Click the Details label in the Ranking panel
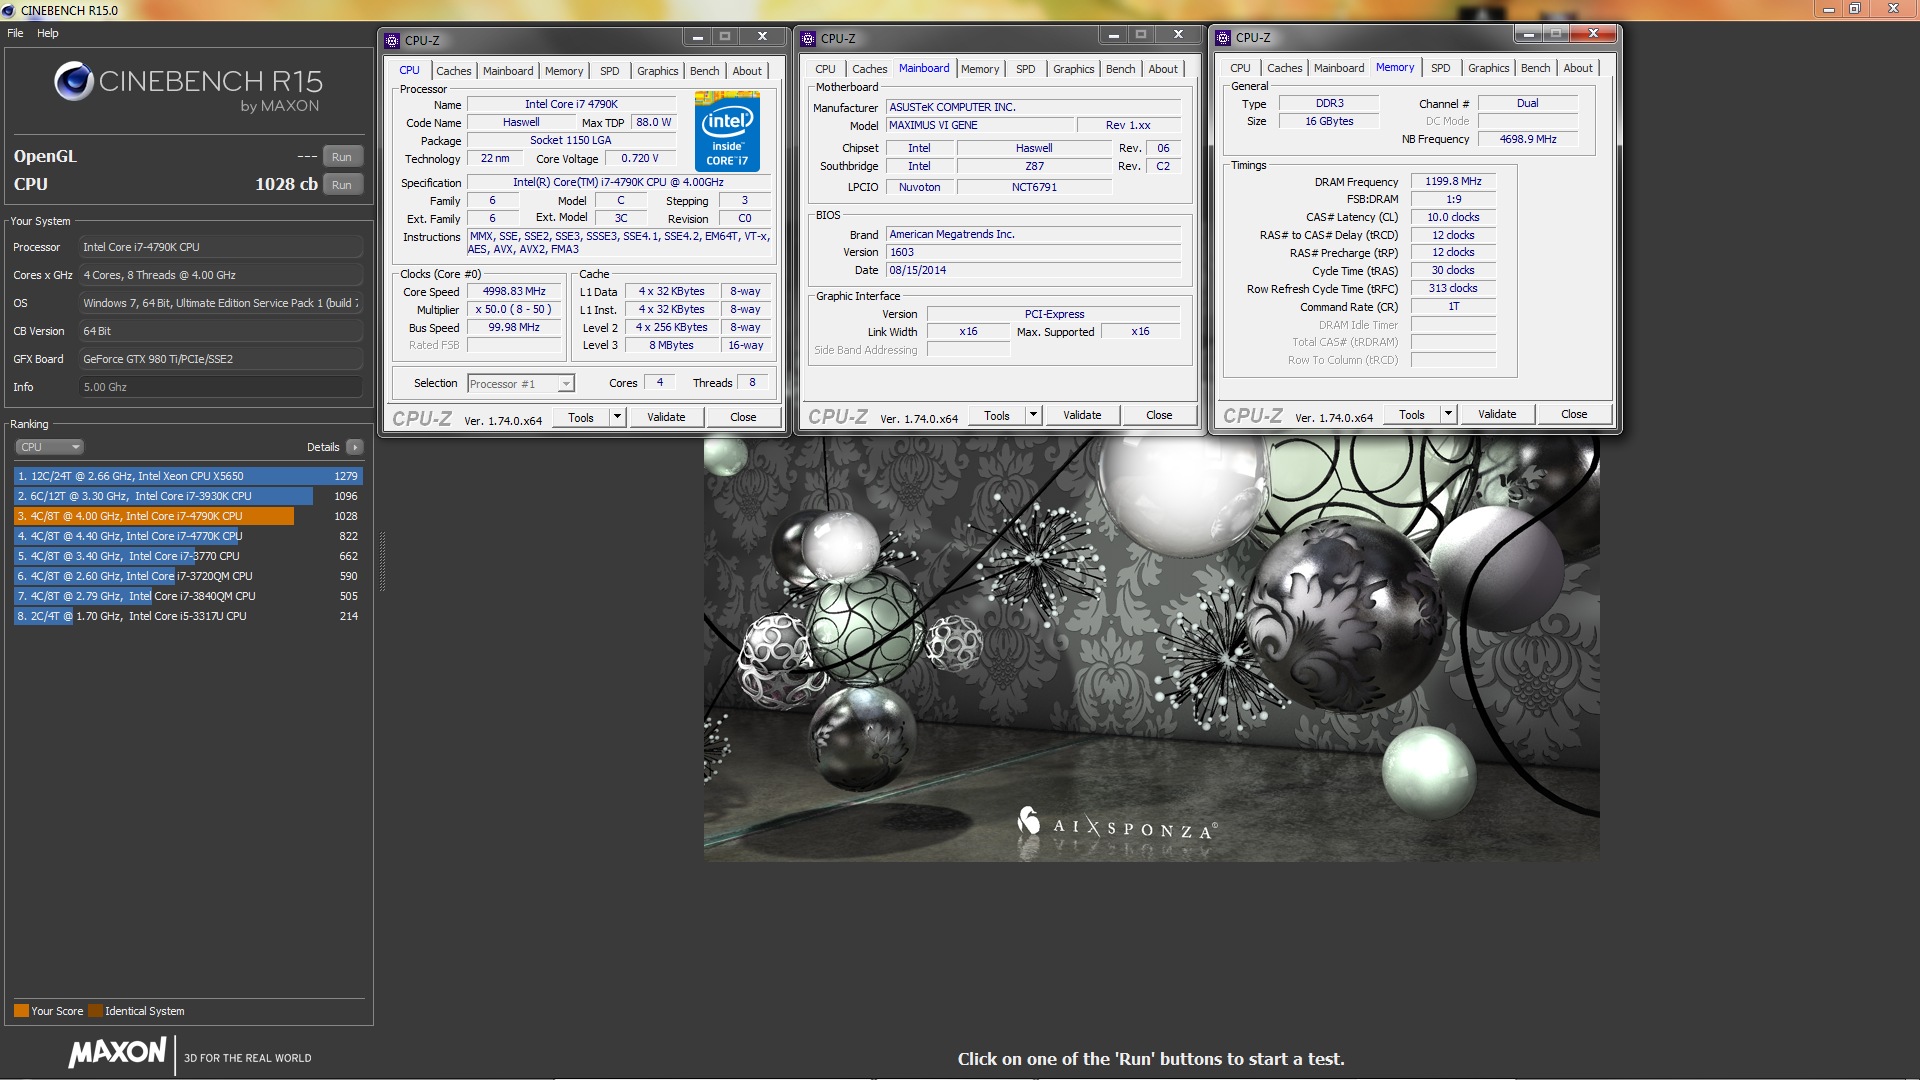Image resolution: width=1920 pixels, height=1080 pixels. tap(323, 447)
